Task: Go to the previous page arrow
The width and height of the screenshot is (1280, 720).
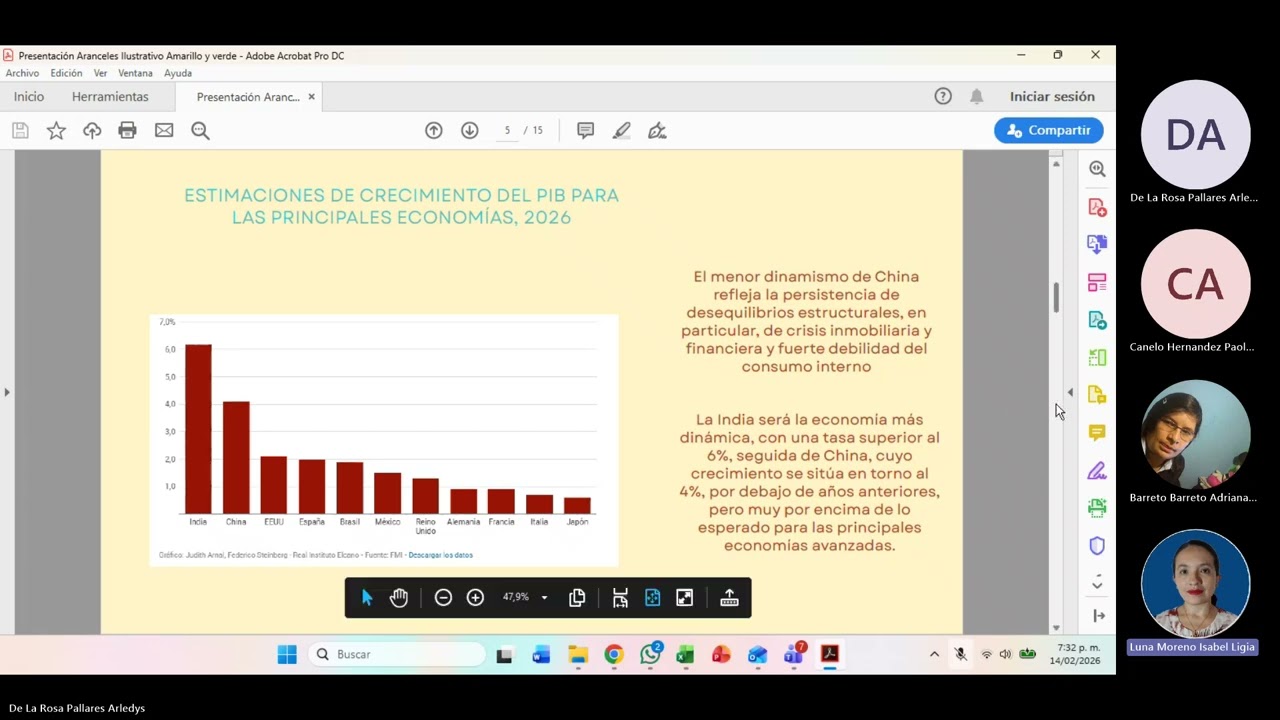Action: point(434,130)
